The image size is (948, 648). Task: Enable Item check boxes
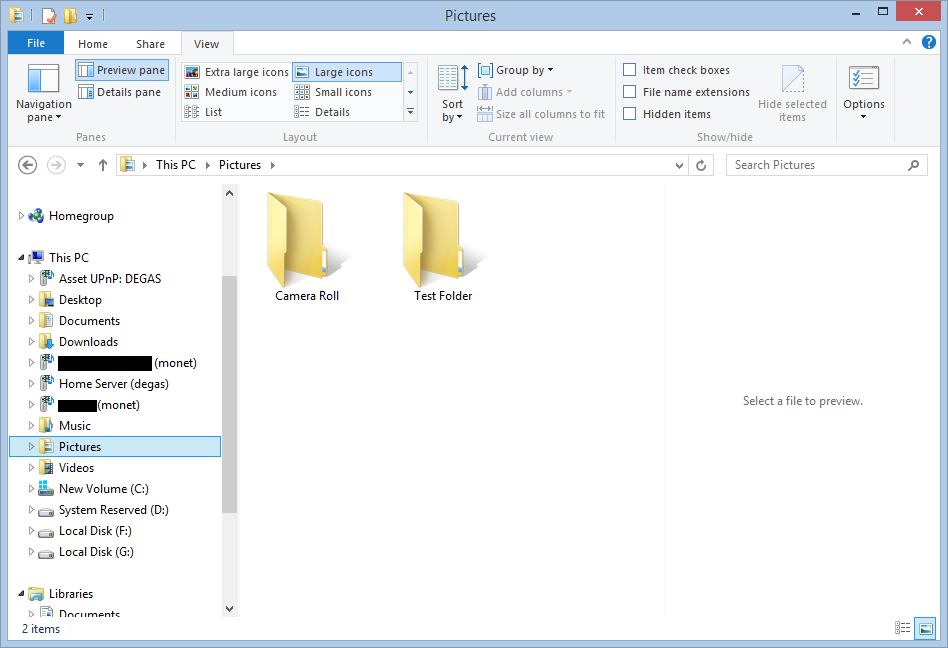(630, 70)
